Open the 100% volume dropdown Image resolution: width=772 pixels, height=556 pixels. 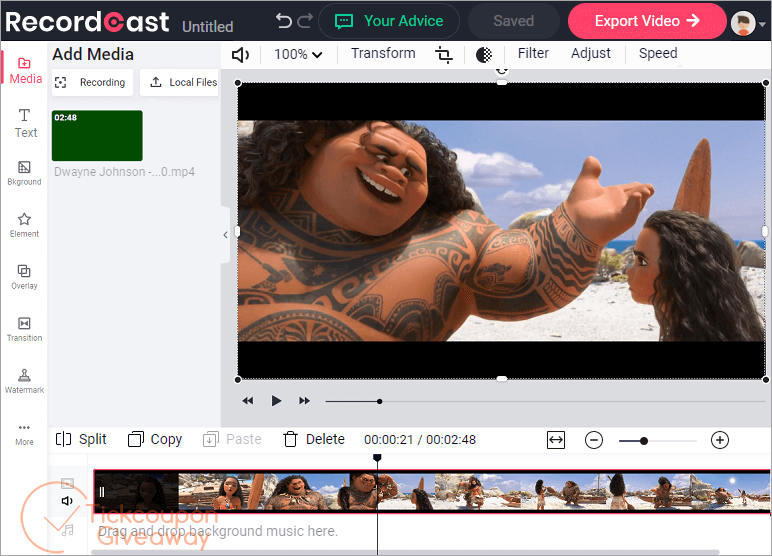[298, 54]
